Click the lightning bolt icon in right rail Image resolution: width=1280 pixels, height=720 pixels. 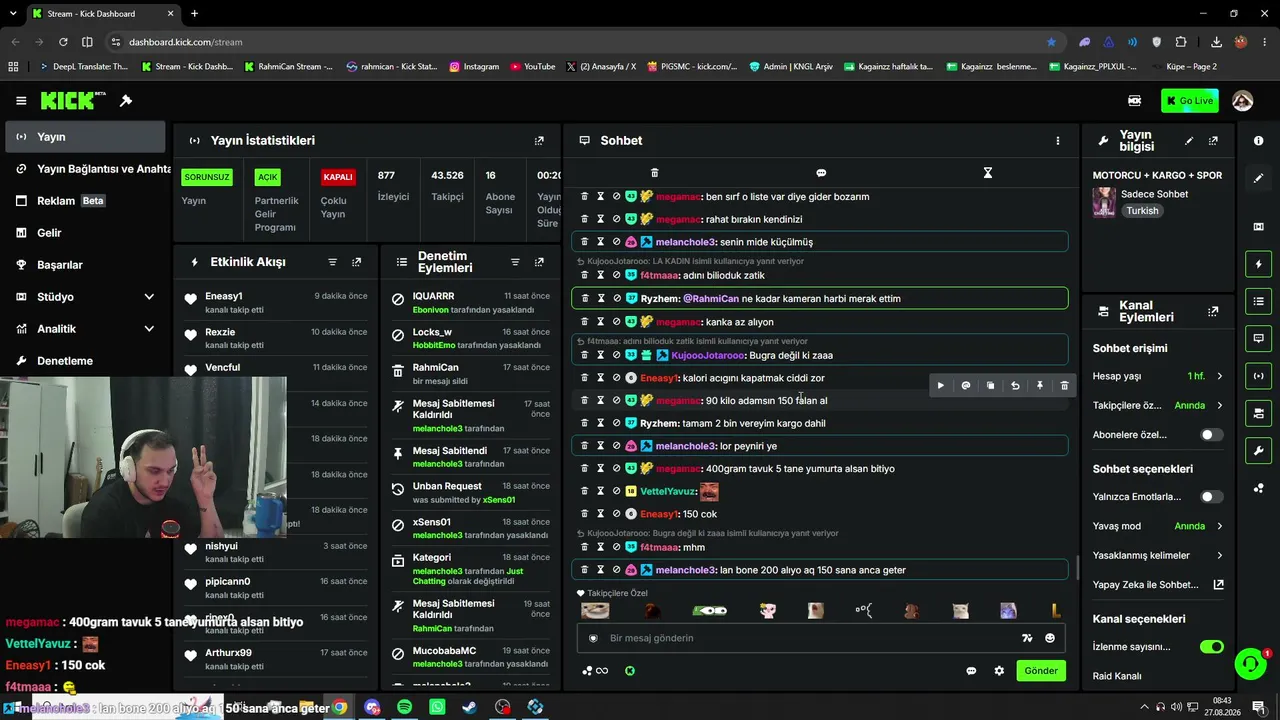1258,264
